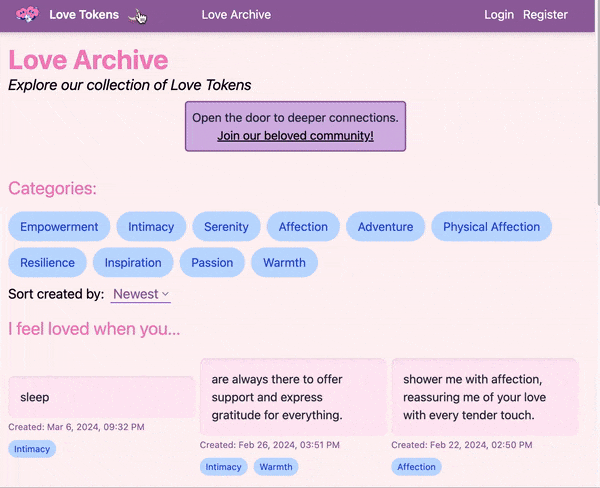600x488 pixels.
Task: Click the Love Tokens hearts logo icon
Action: click(27, 14)
